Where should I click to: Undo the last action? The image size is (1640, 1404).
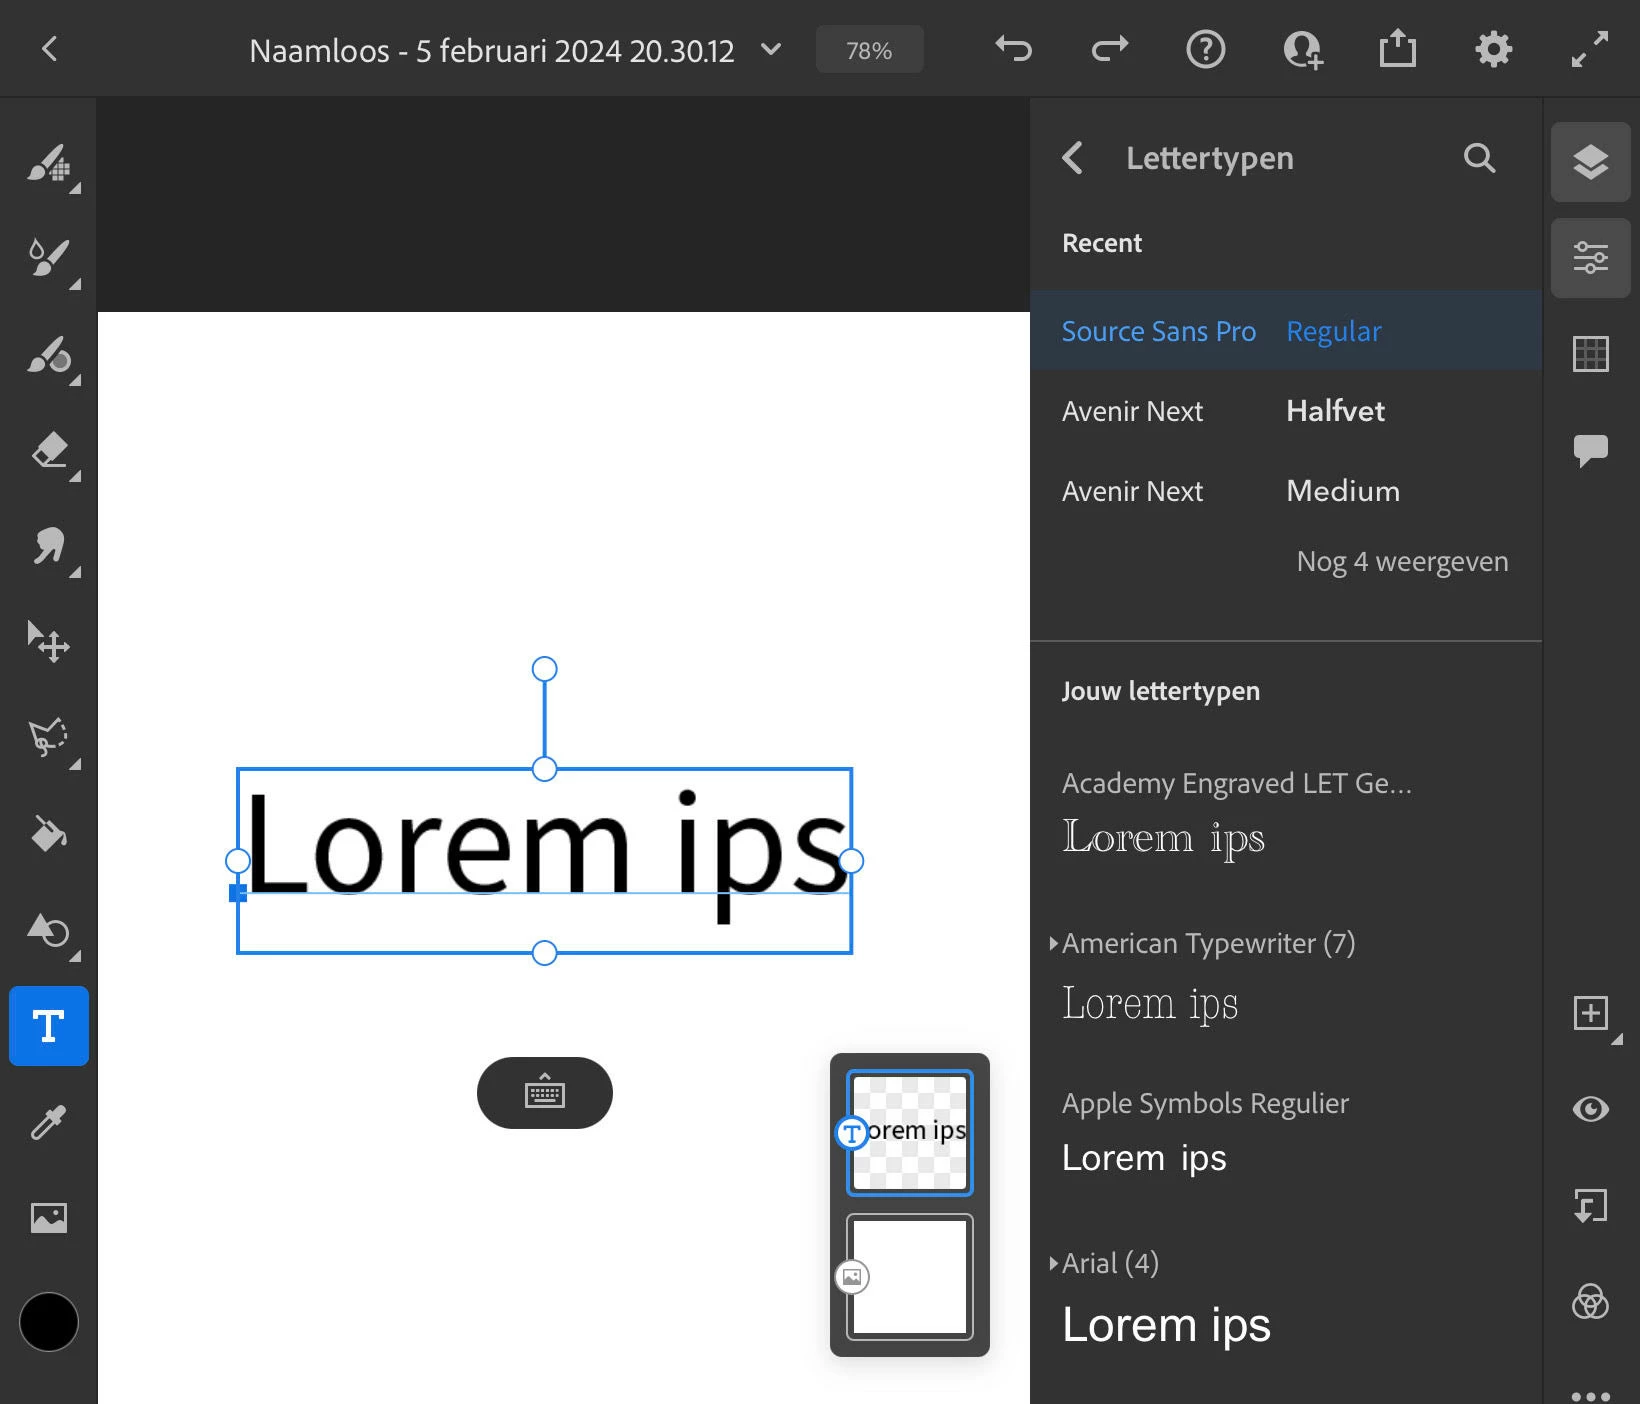click(x=1013, y=49)
